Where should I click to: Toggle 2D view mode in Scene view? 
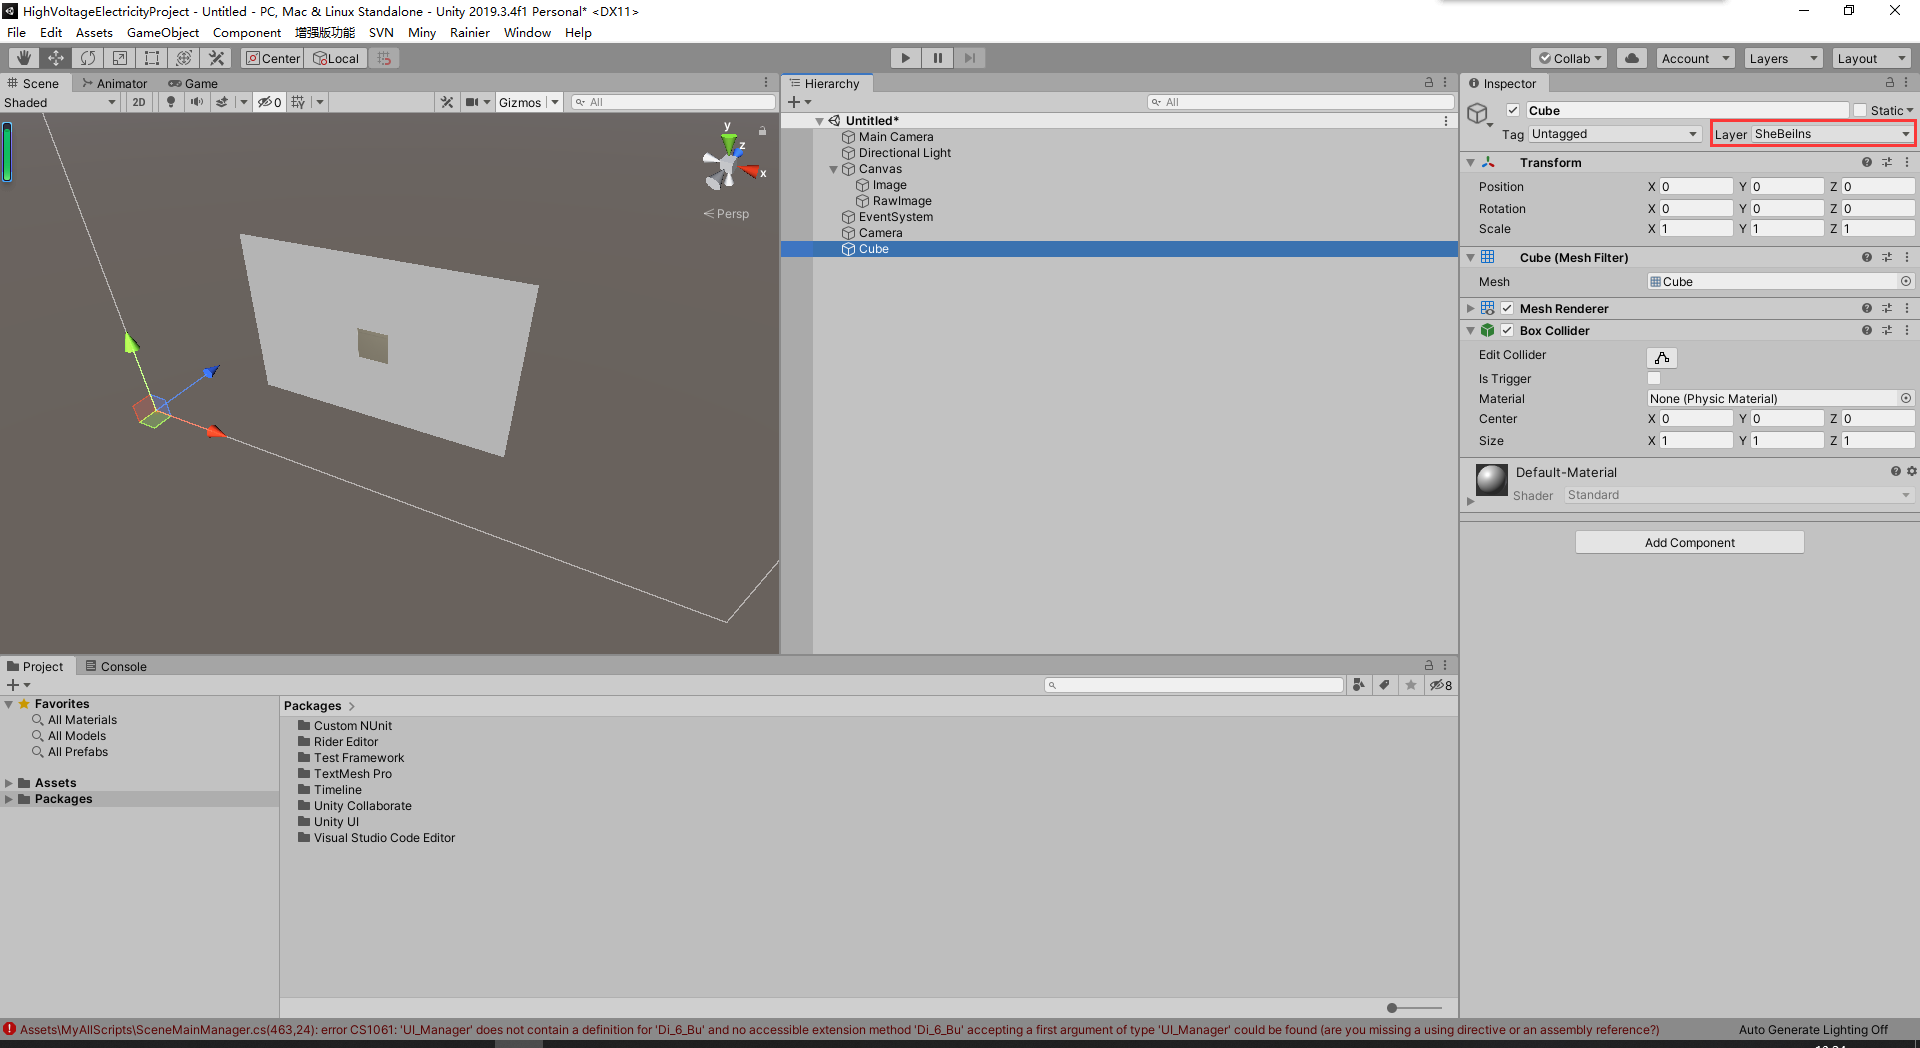point(139,101)
